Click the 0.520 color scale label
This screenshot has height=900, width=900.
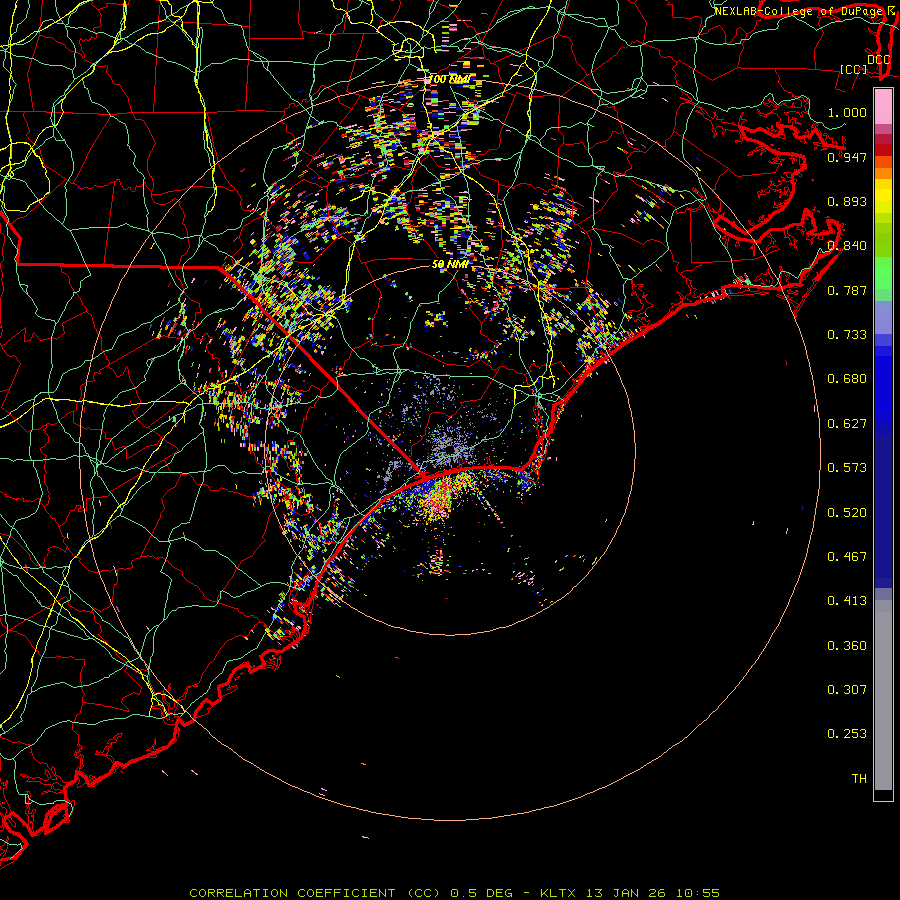point(847,513)
